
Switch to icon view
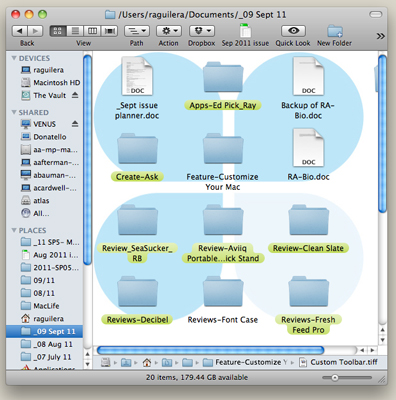[58, 31]
